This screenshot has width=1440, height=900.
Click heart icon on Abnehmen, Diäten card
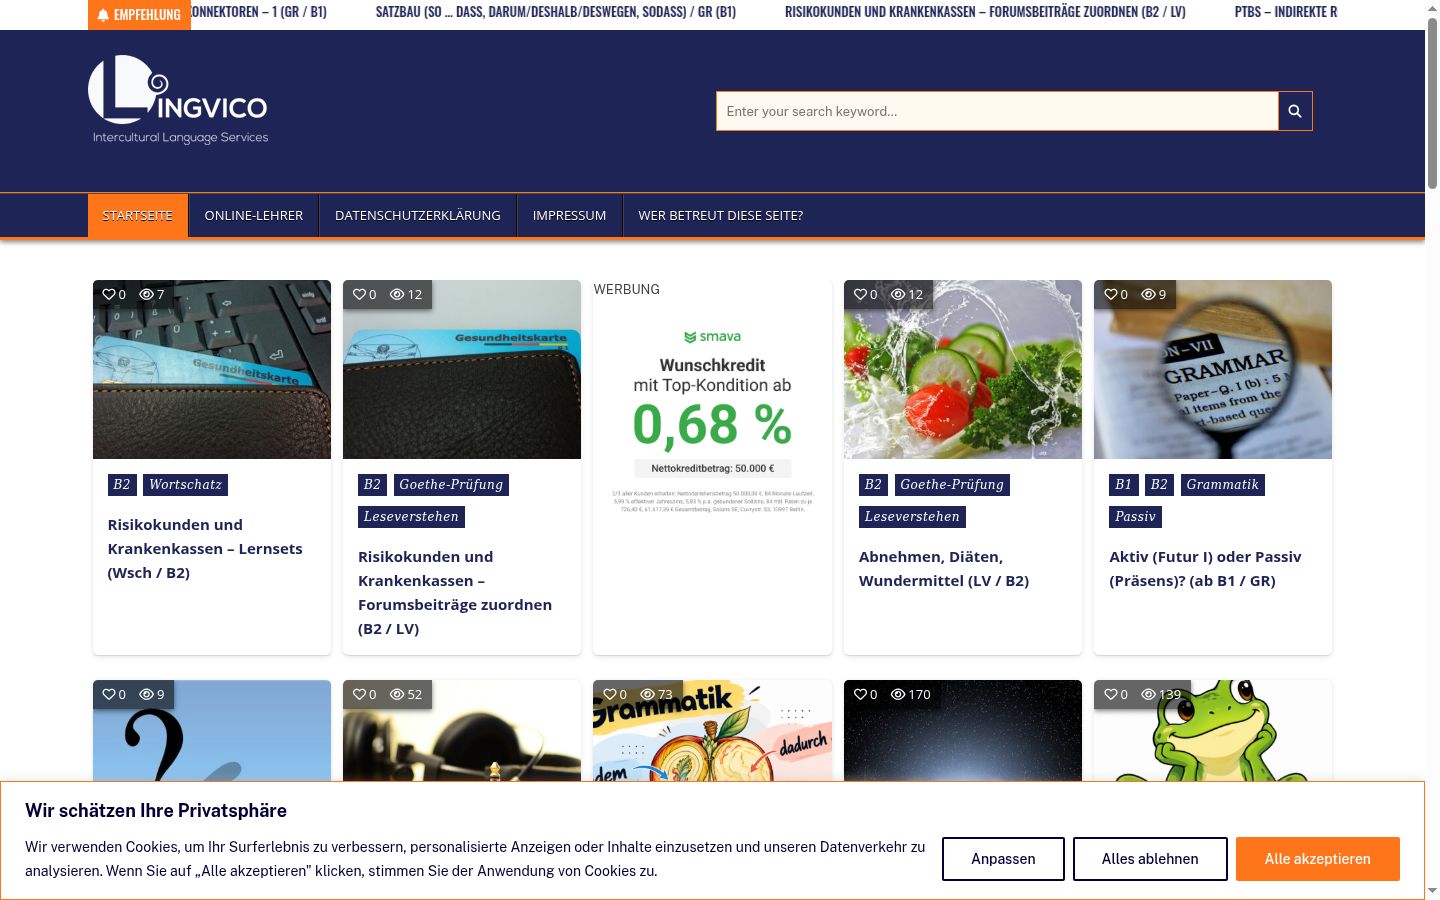click(x=860, y=294)
